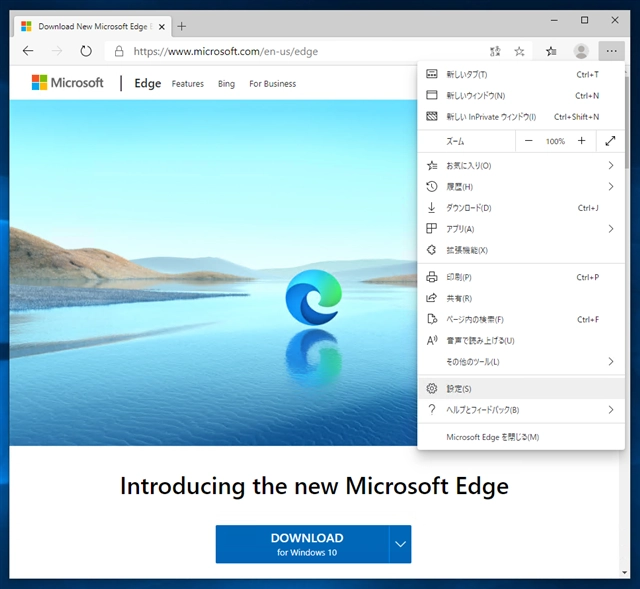Click the printer icon in menu

pos(431,277)
